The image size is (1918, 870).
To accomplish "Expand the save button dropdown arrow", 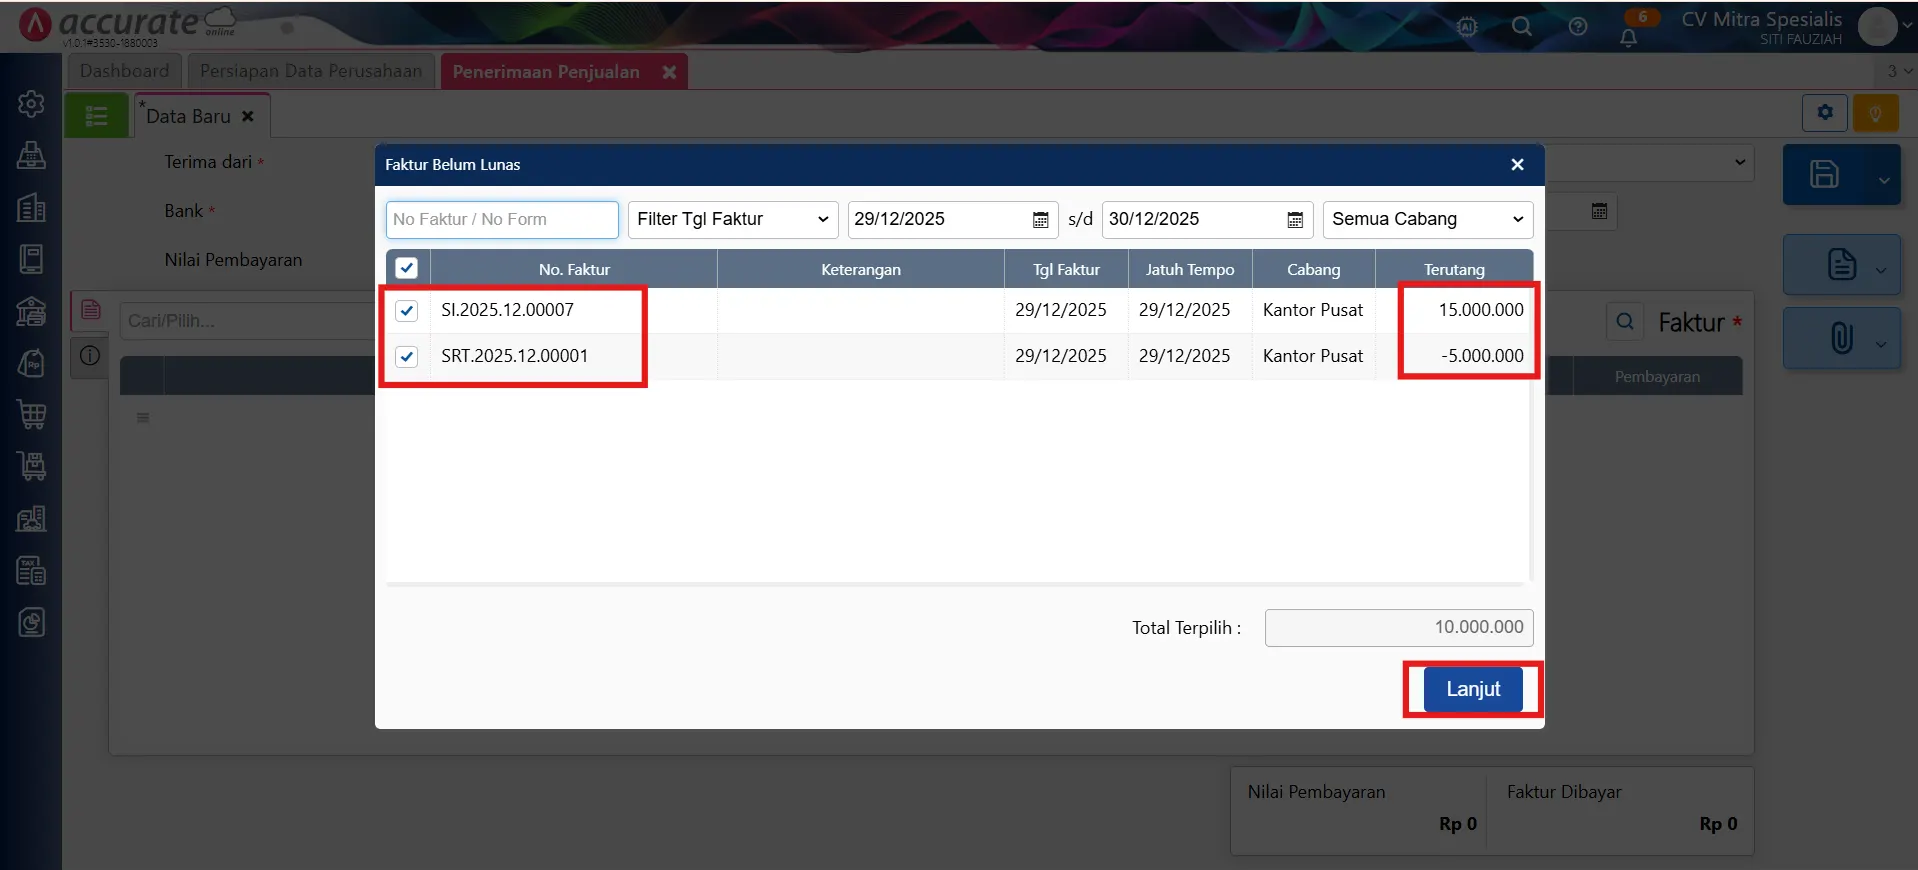I will pyautogui.click(x=1883, y=180).
